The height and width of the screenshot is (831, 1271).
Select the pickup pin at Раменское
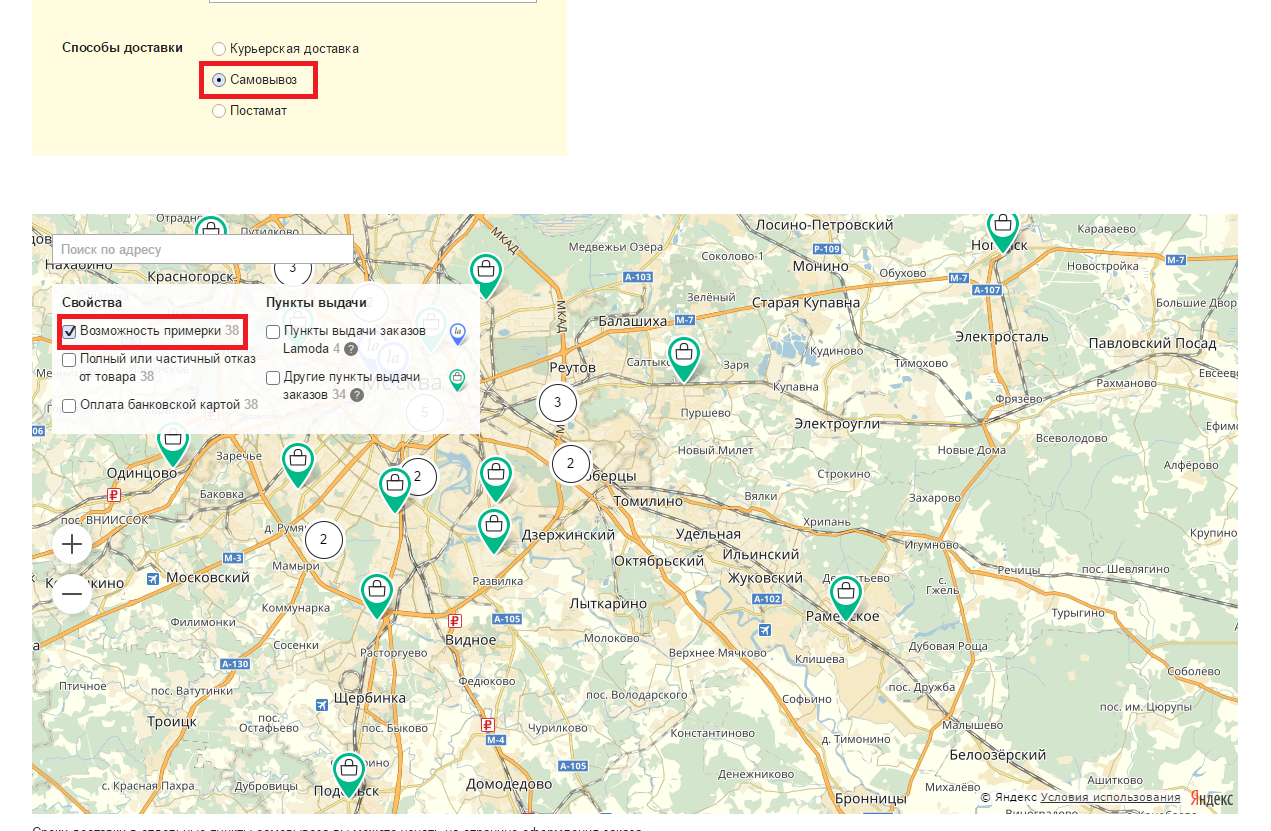pos(845,596)
